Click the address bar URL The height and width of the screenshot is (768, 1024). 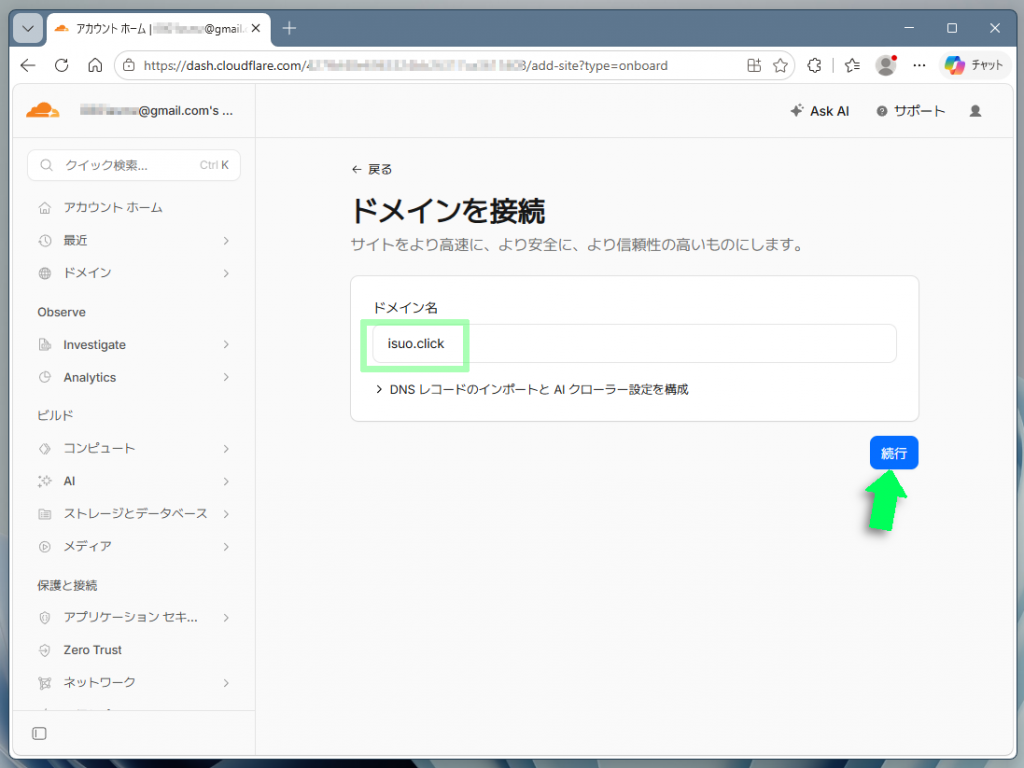pyautogui.click(x=405, y=65)
